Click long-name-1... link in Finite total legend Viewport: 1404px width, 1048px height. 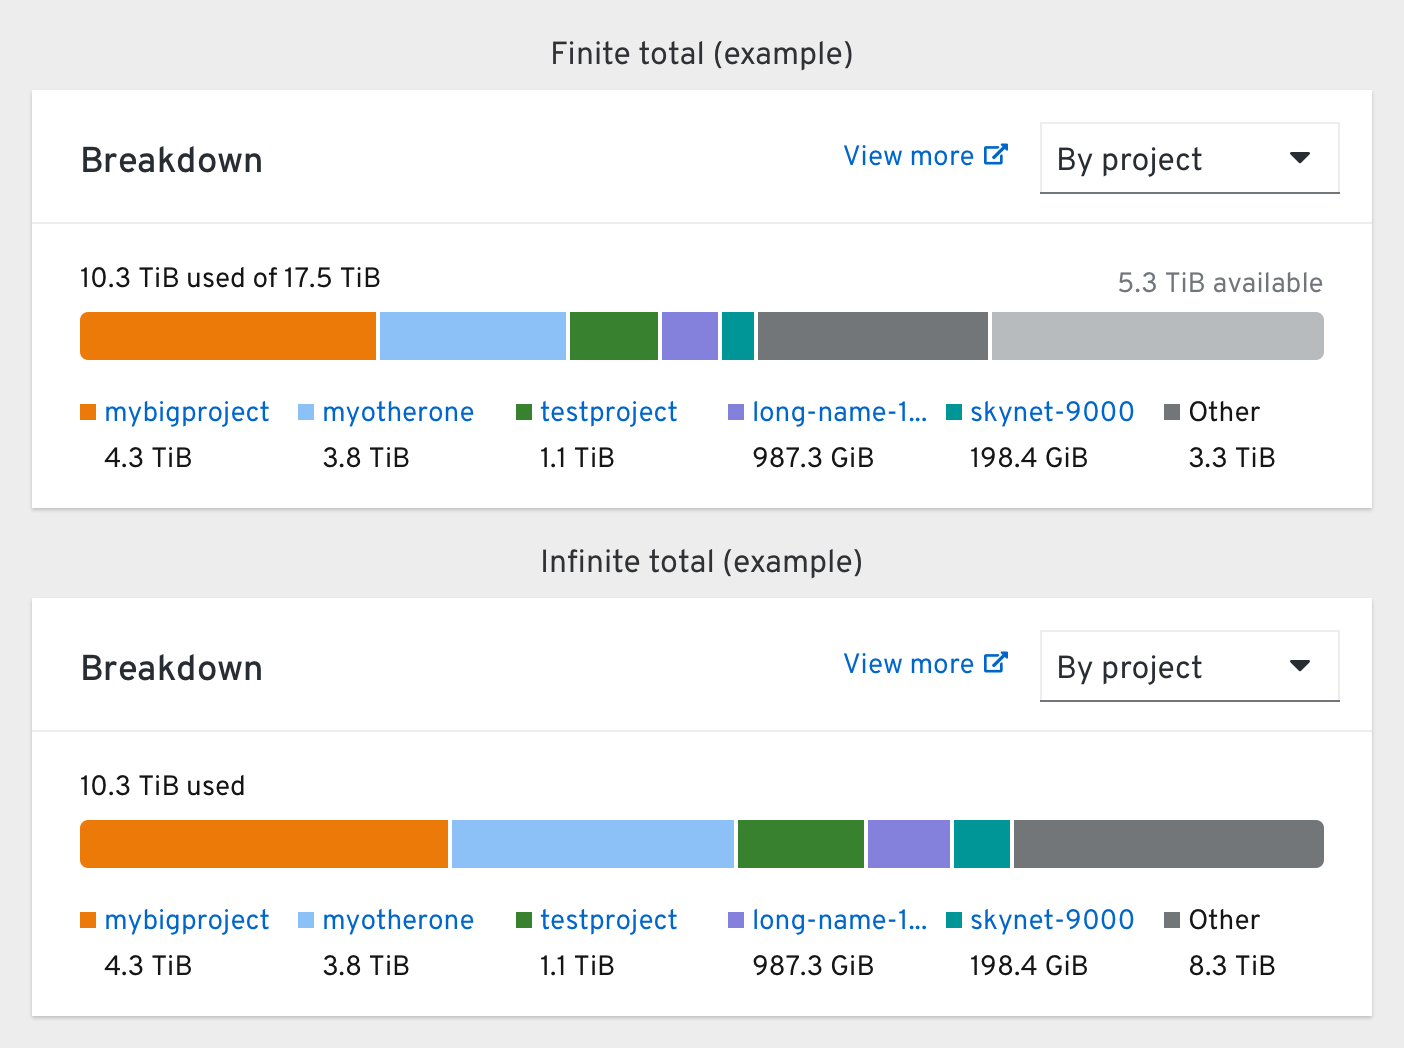click(x=840, y=412)
